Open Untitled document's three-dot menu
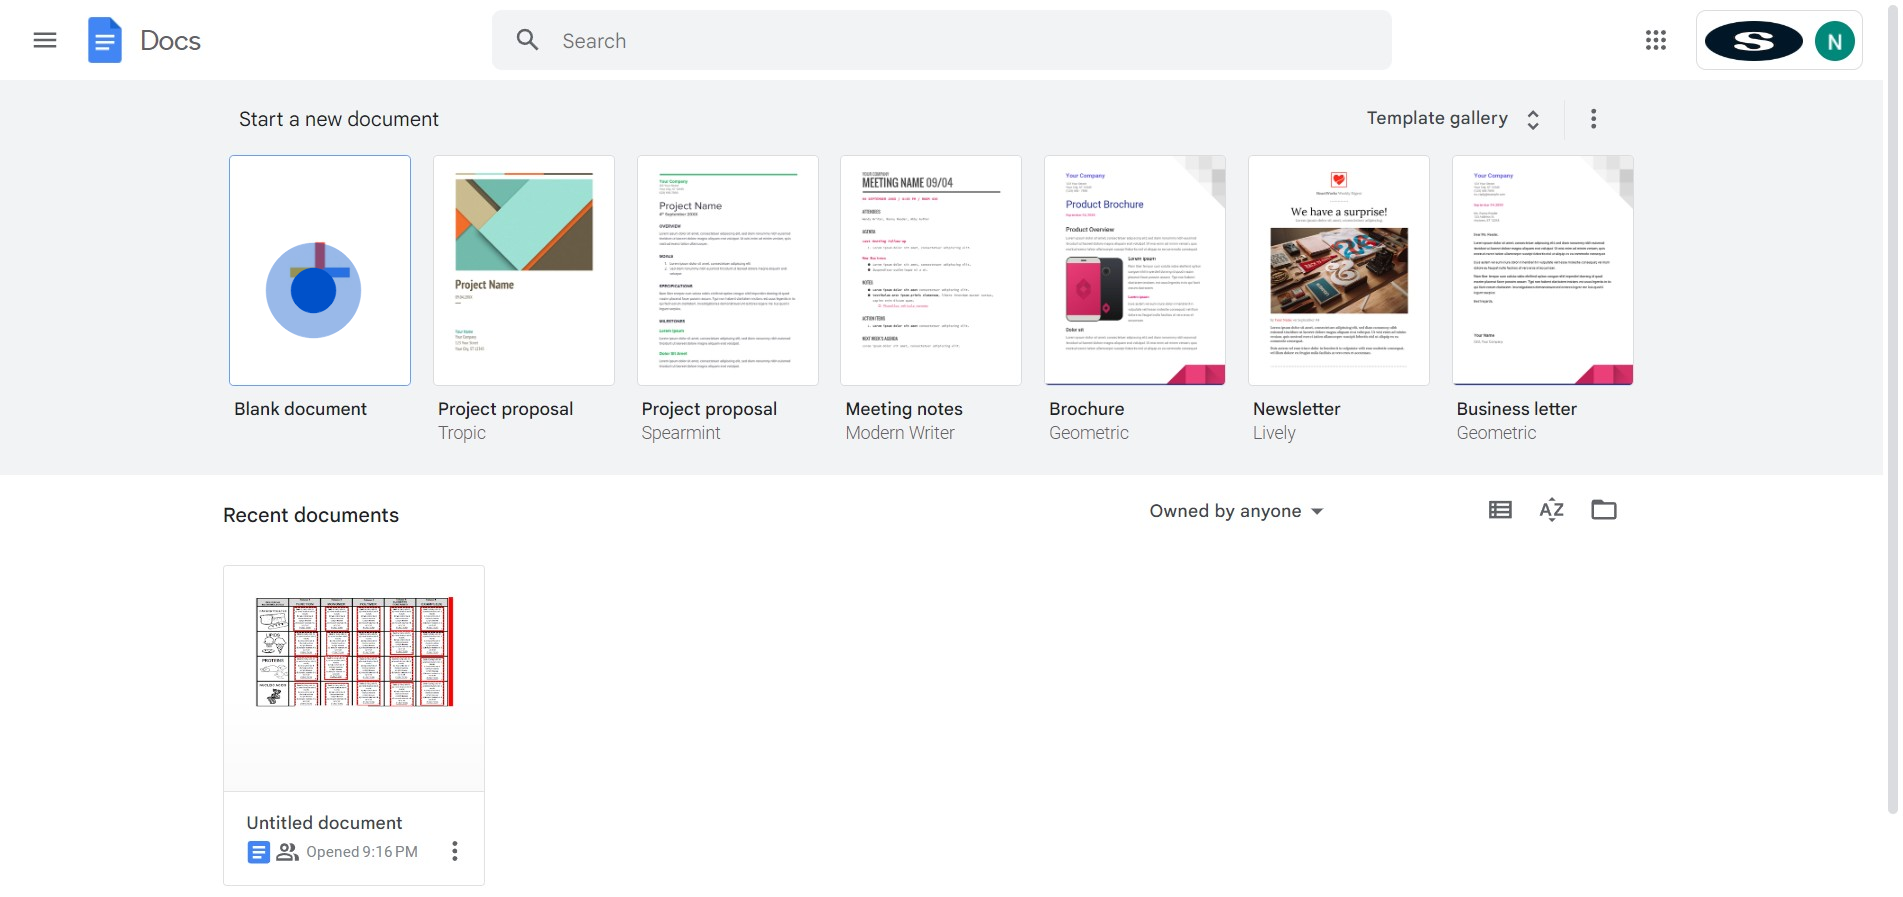Image resolution: width=1903 pixels, height=897 pixels. (455, 851)
